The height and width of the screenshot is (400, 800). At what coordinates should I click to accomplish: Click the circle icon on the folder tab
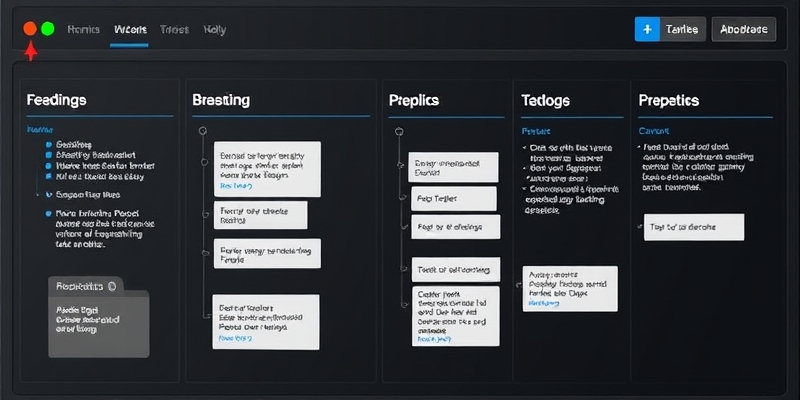pyautogui.click(x=111, y=286)
